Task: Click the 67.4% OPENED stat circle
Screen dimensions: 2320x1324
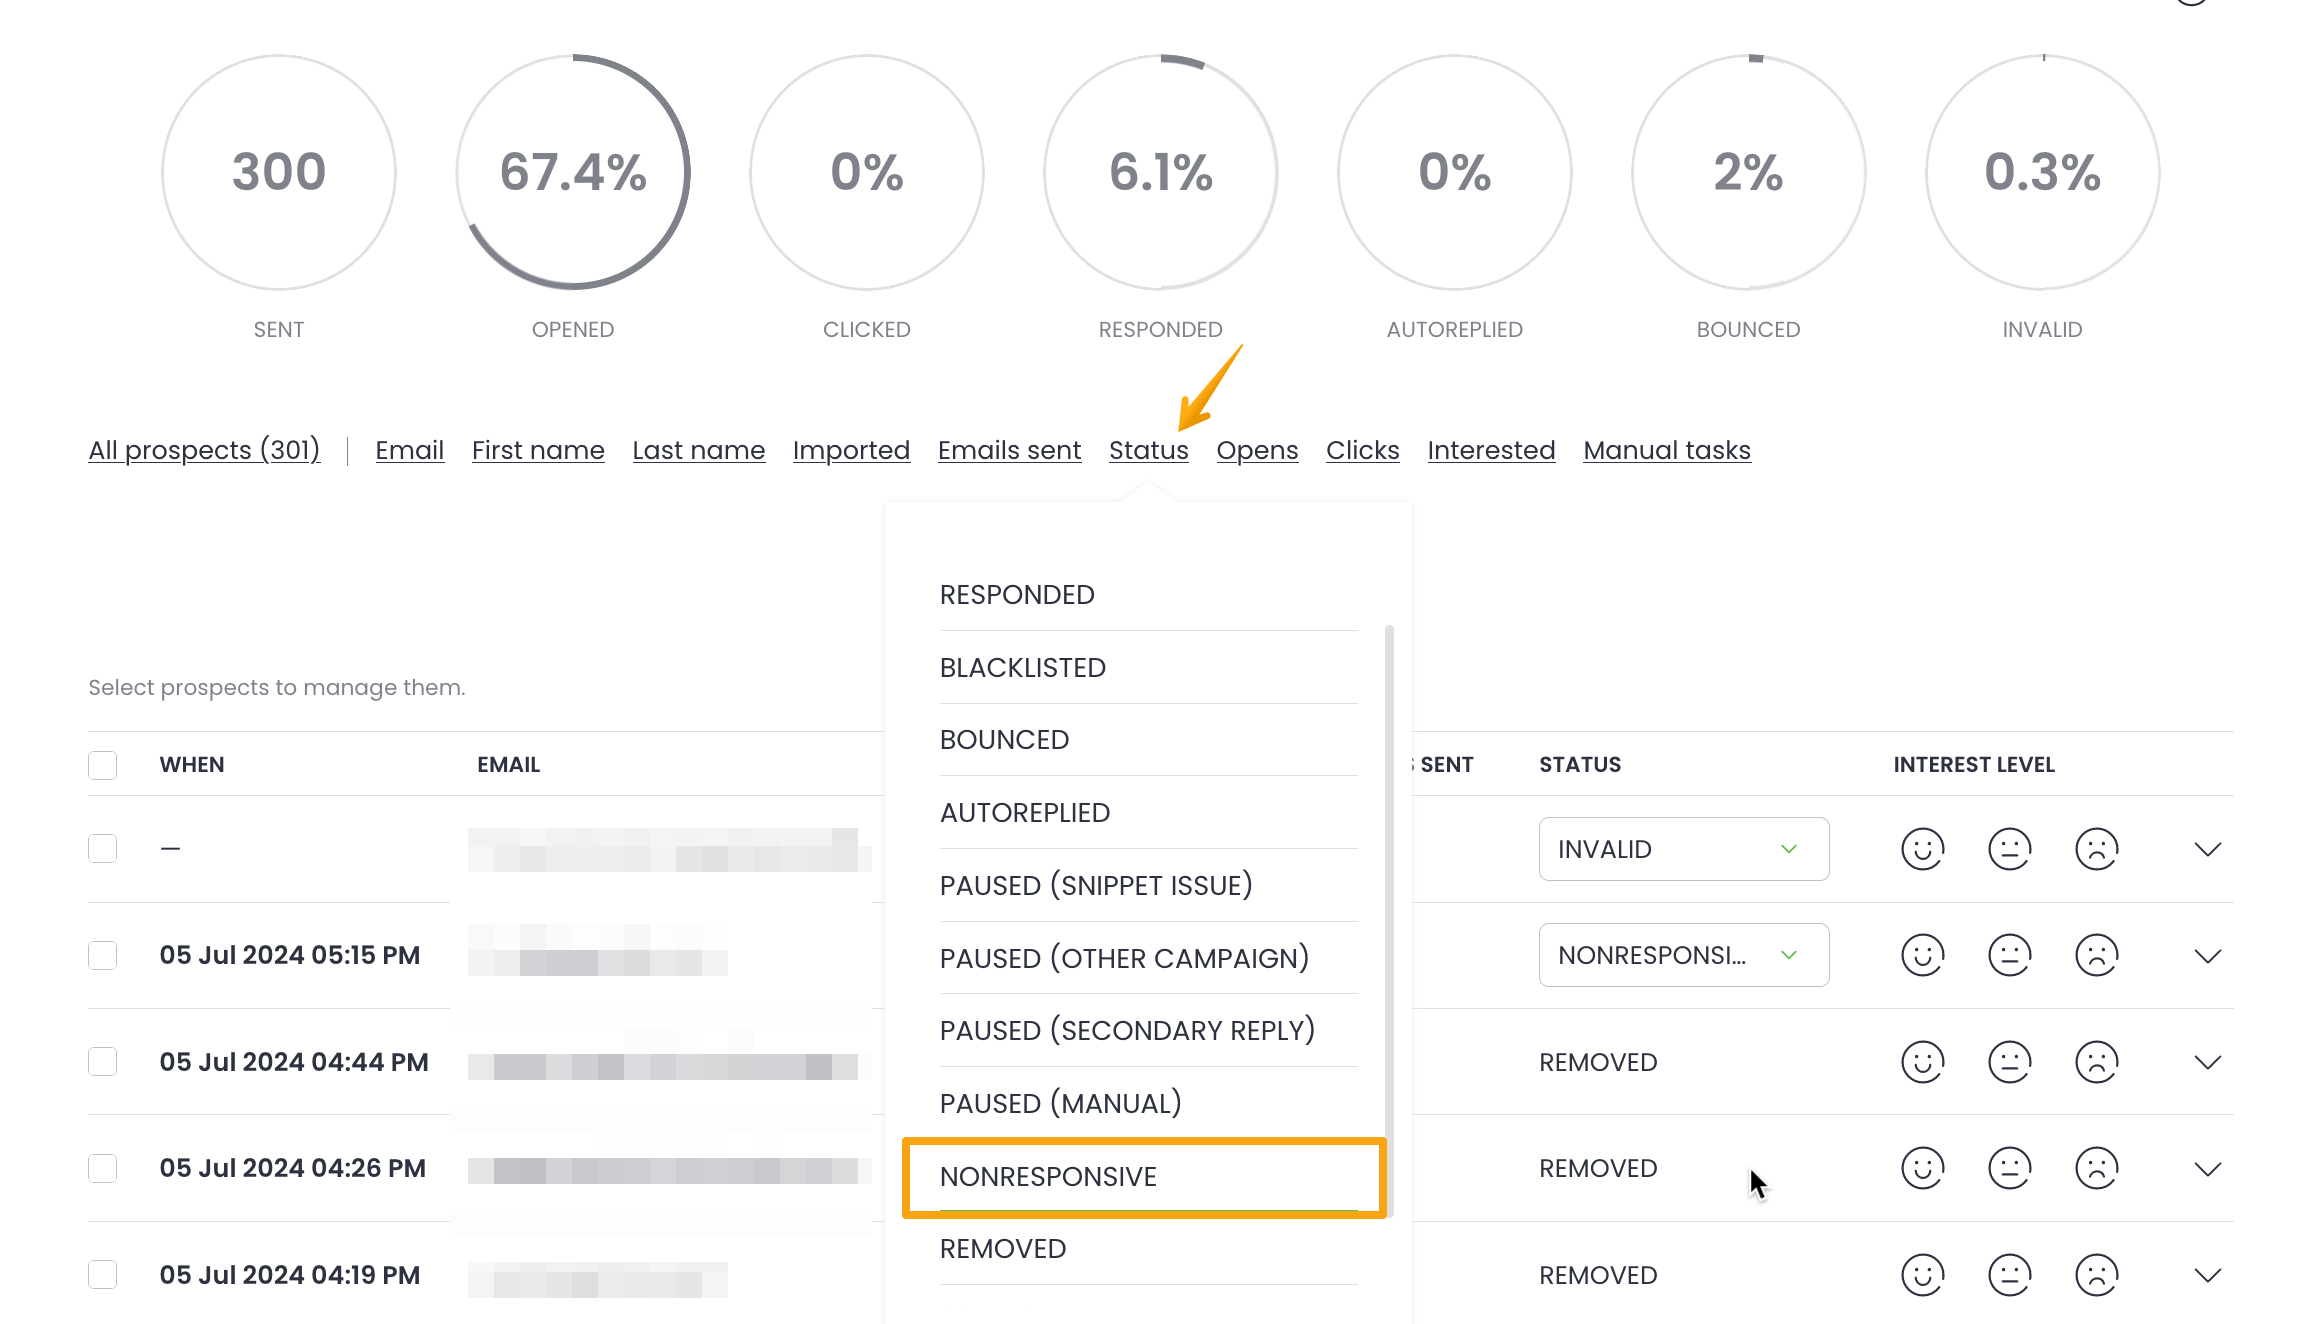Action: click(x=573, y=172)
